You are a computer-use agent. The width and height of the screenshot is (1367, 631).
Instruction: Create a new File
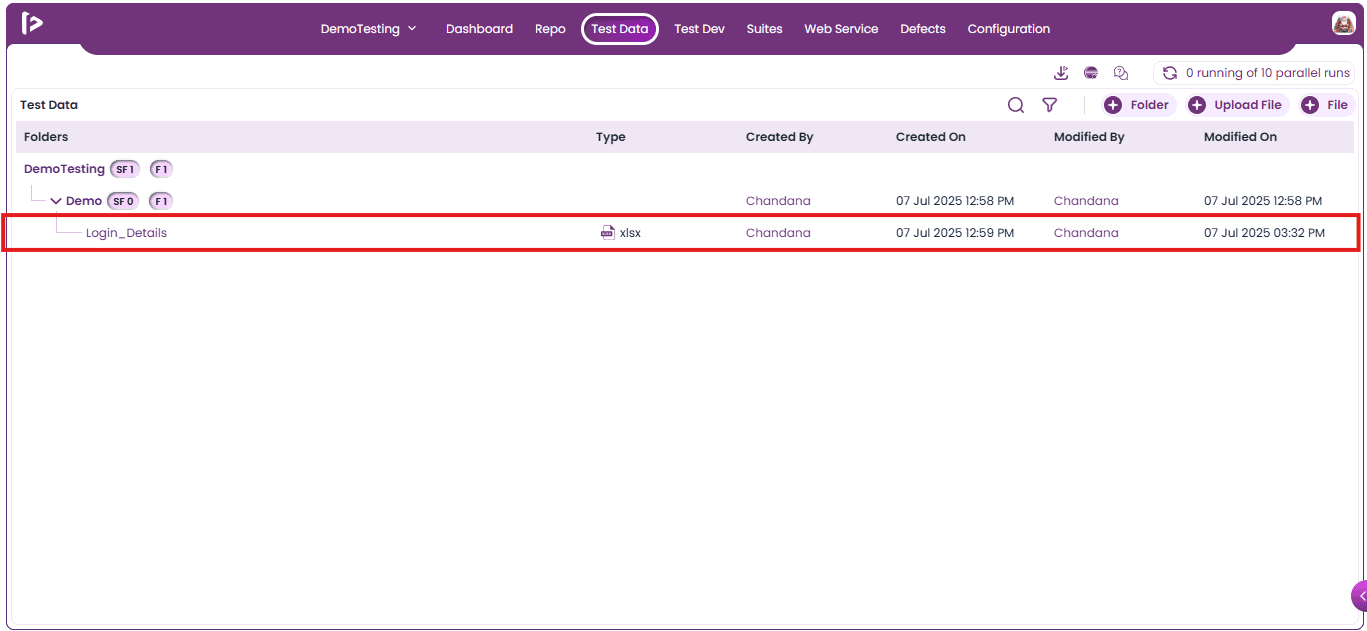click(1326, 105)
